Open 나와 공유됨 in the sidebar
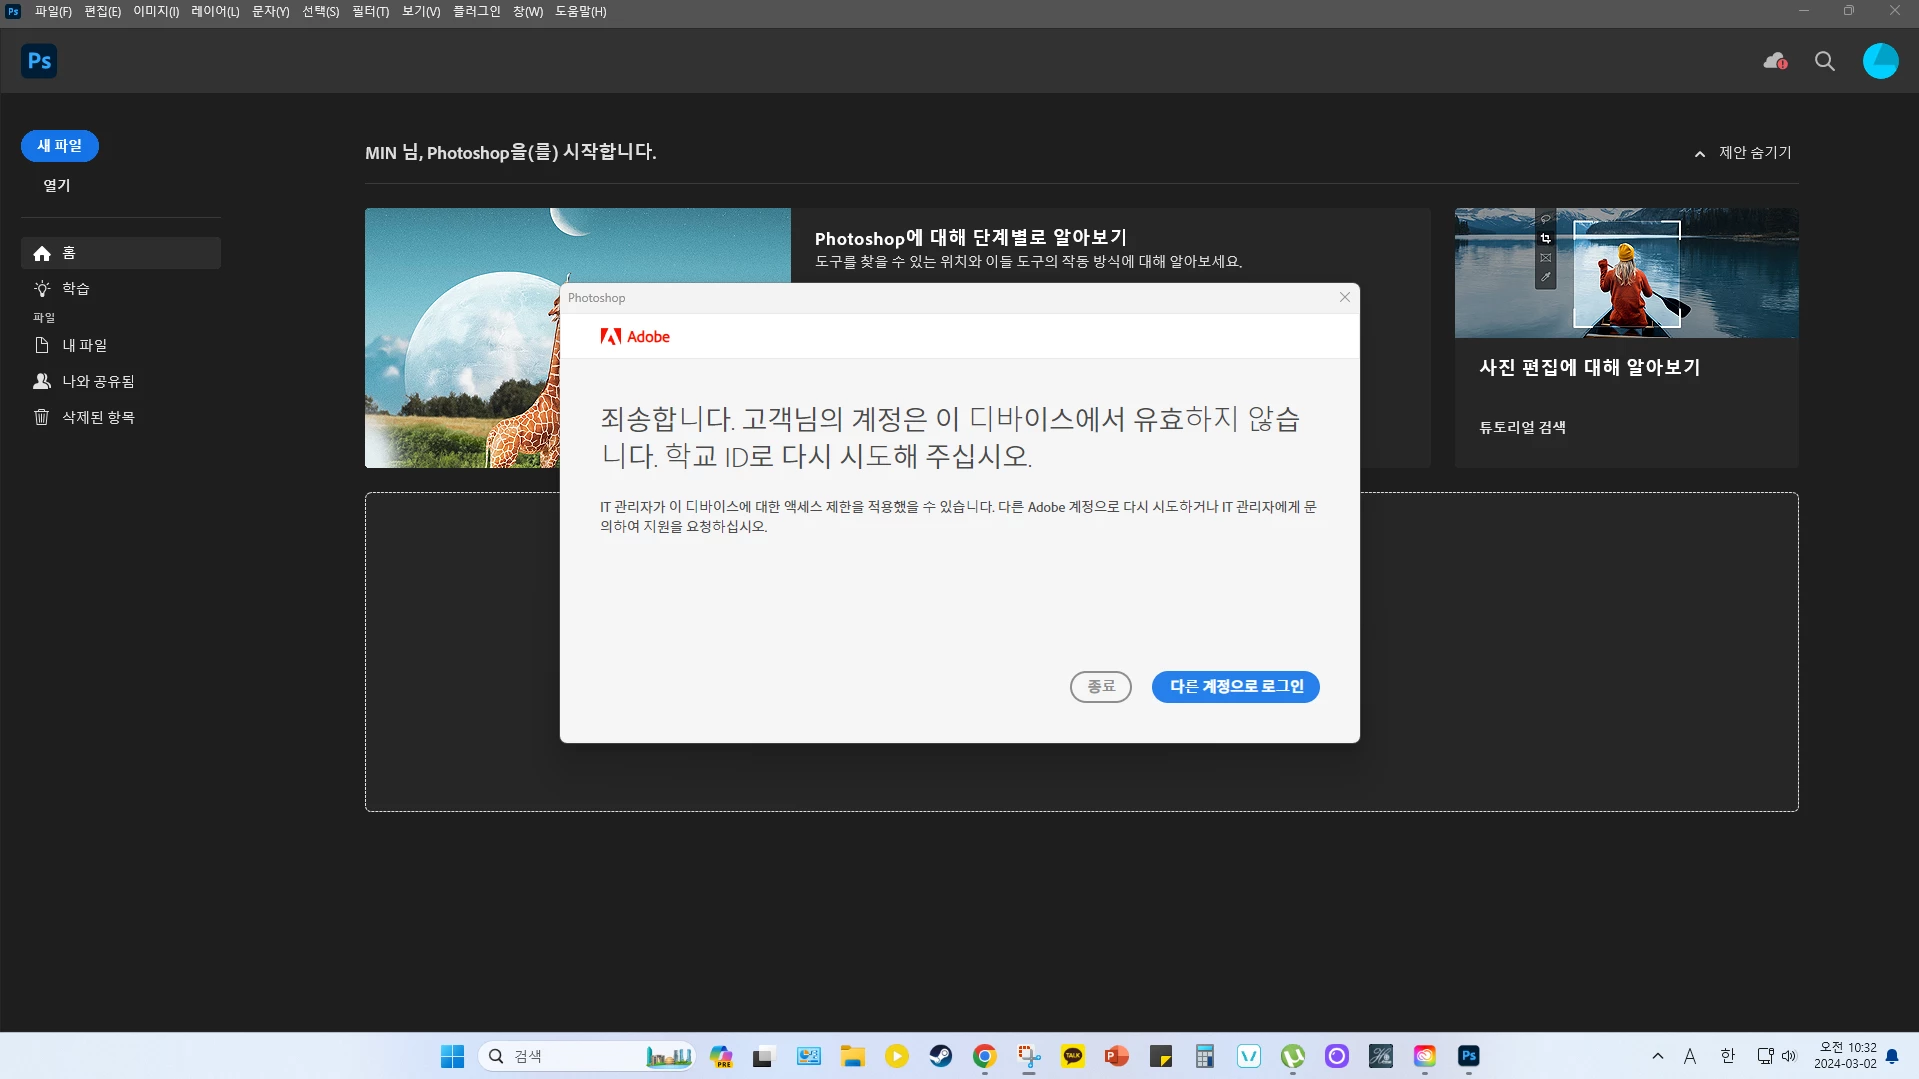 pyautogui.click(x=121, y=382)
